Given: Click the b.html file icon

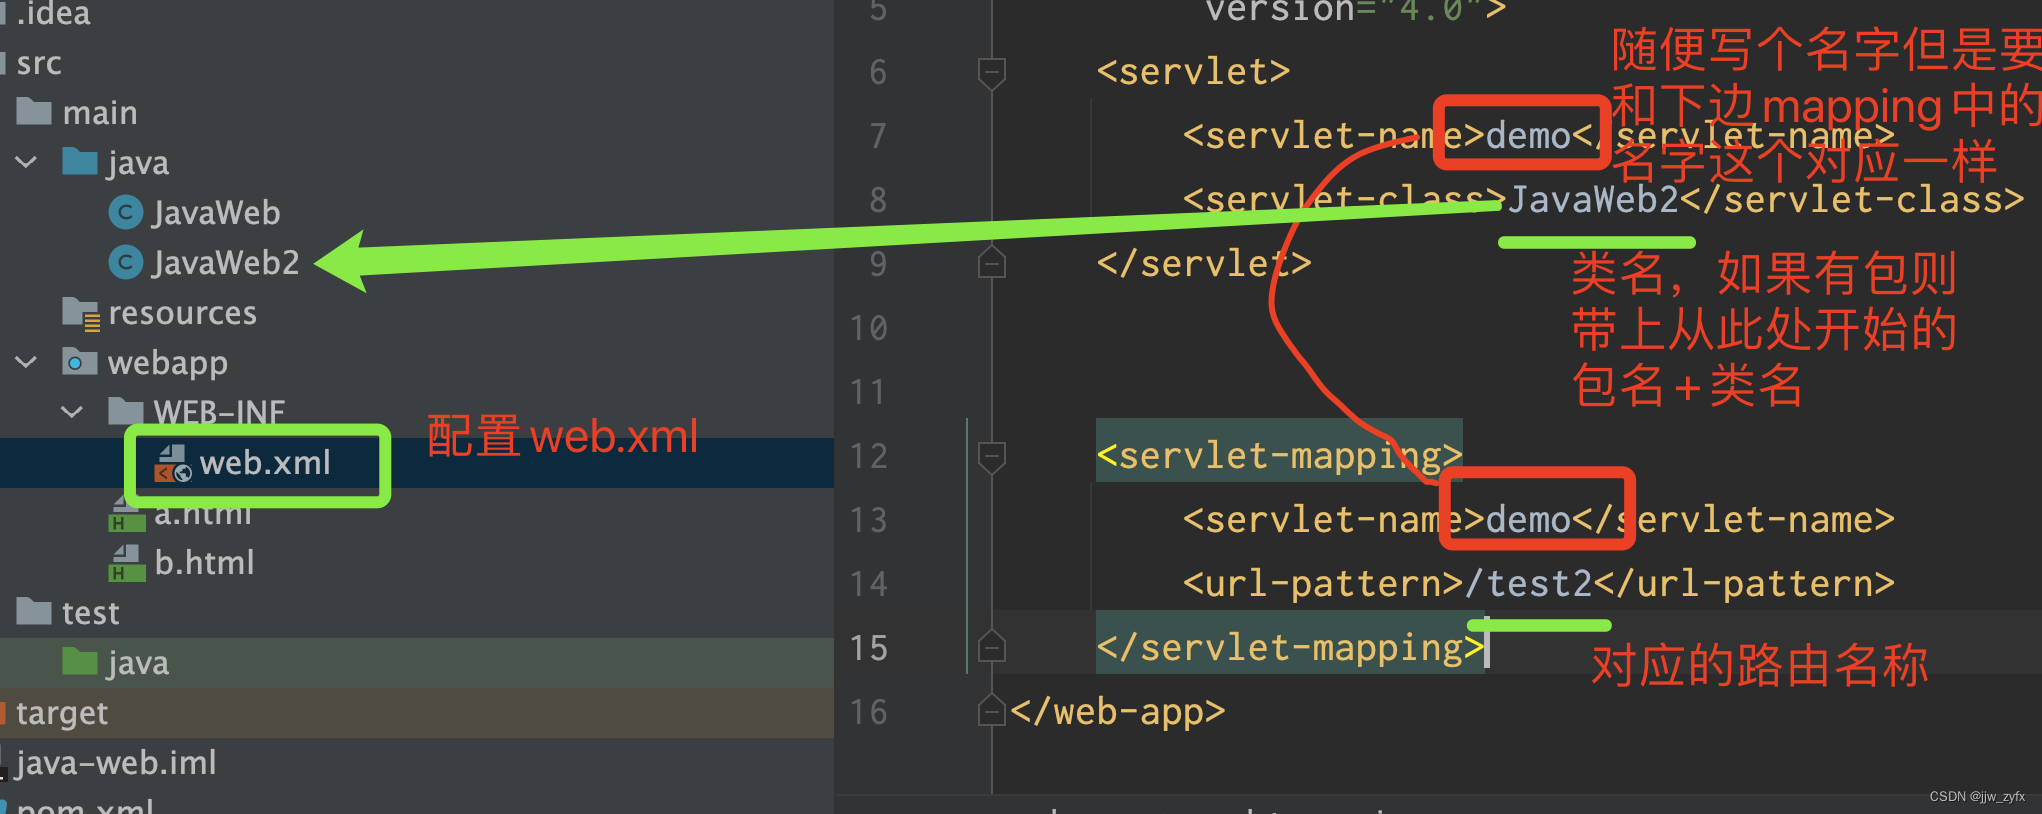Looking at the screenshot, I should (126, 563).
